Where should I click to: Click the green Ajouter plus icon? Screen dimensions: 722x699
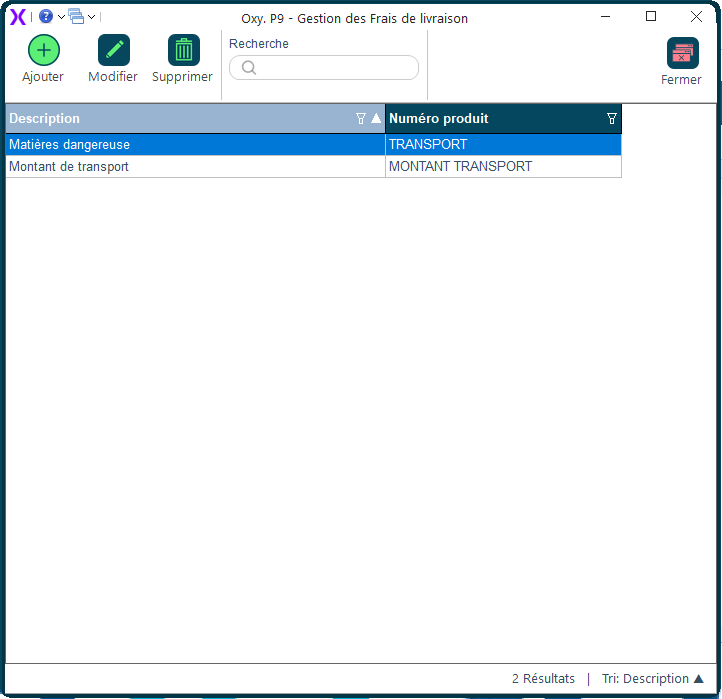point(44,50)
